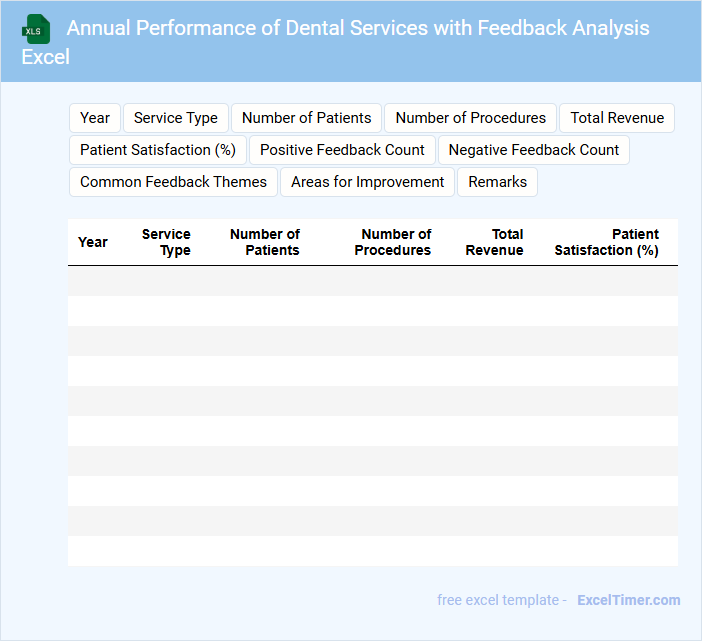Open the ExcelTimer.com link
Screen dimensions: 702x641
click(x=629, y=600)
